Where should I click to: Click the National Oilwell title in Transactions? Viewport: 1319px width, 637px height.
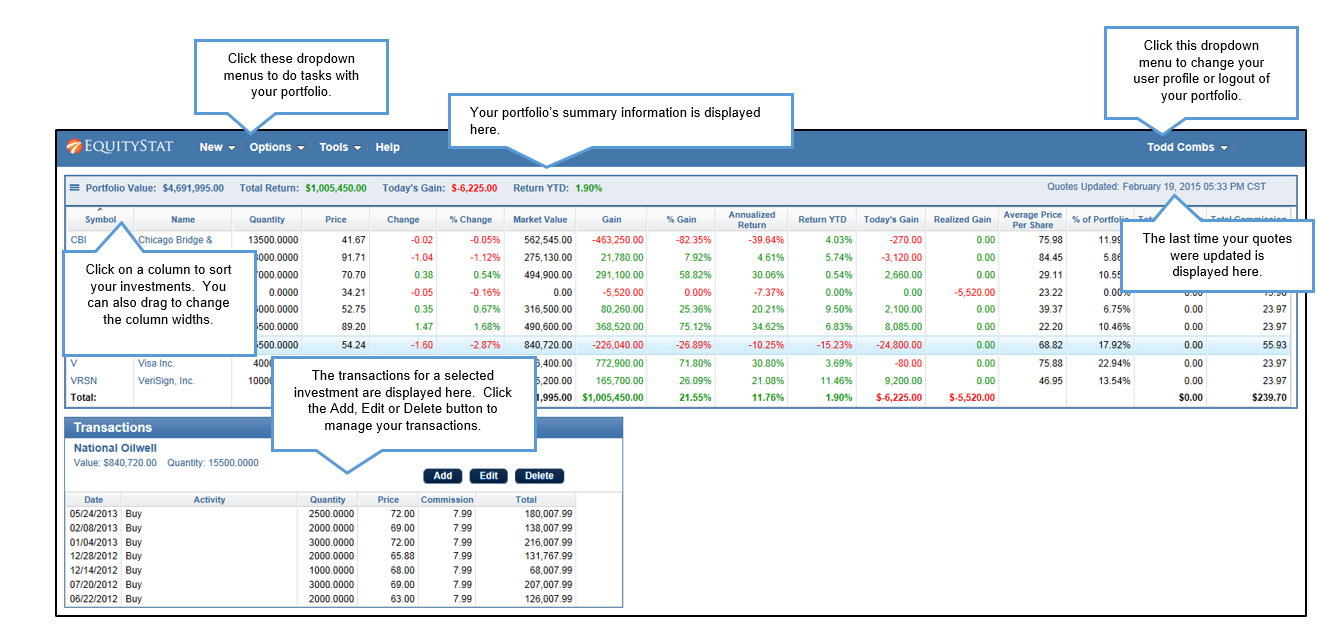115,448
